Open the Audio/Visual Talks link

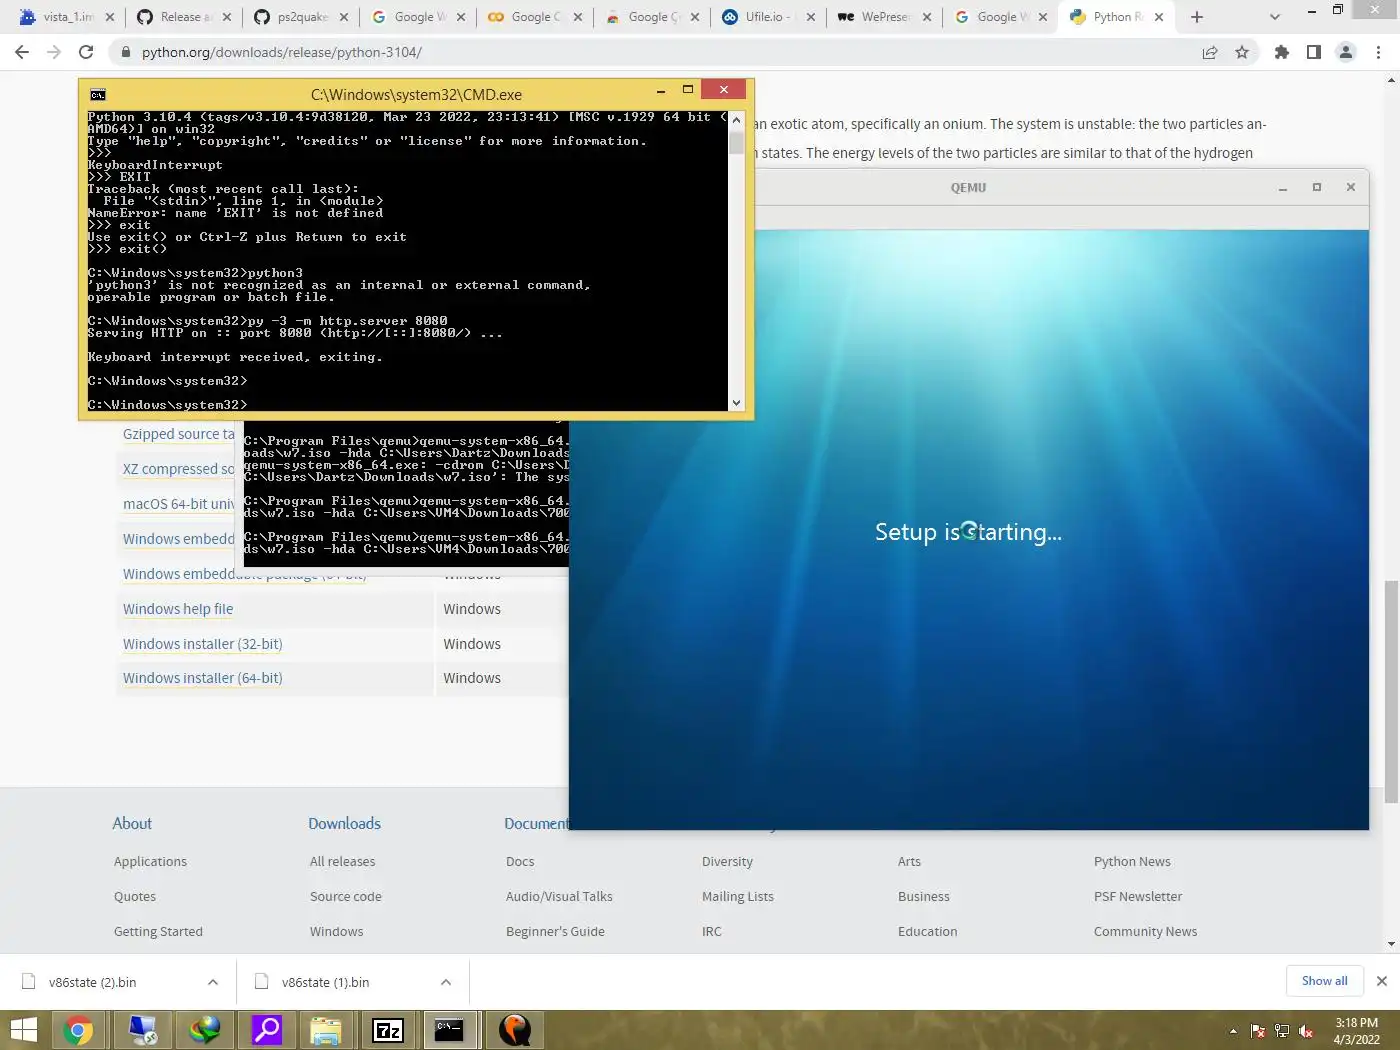point(559,896)
